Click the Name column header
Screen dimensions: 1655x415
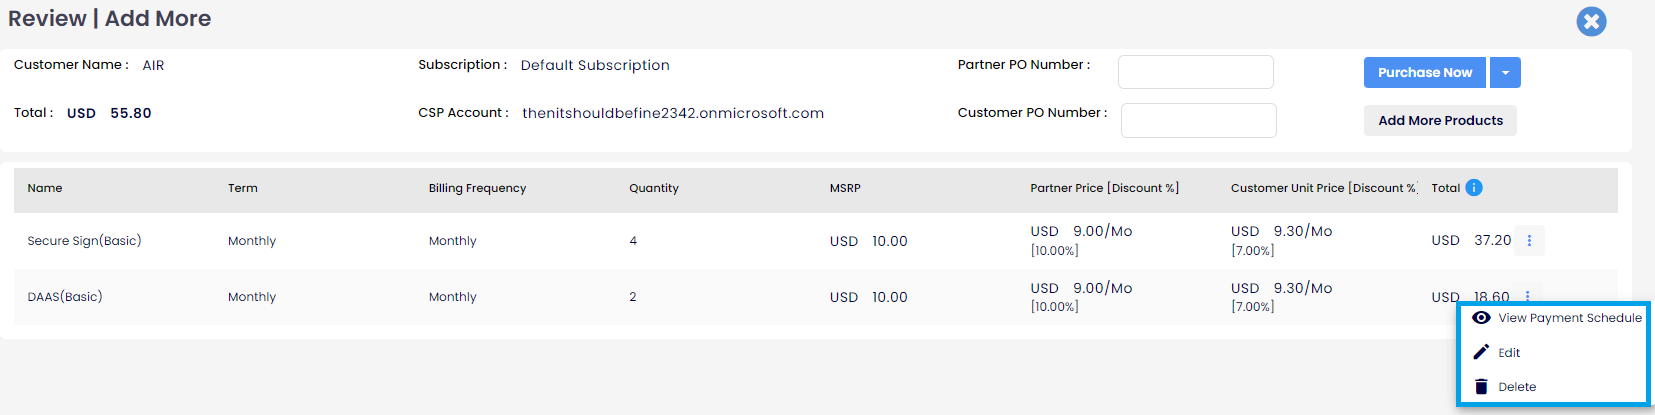pyautogui.click(x=45, y=188)
